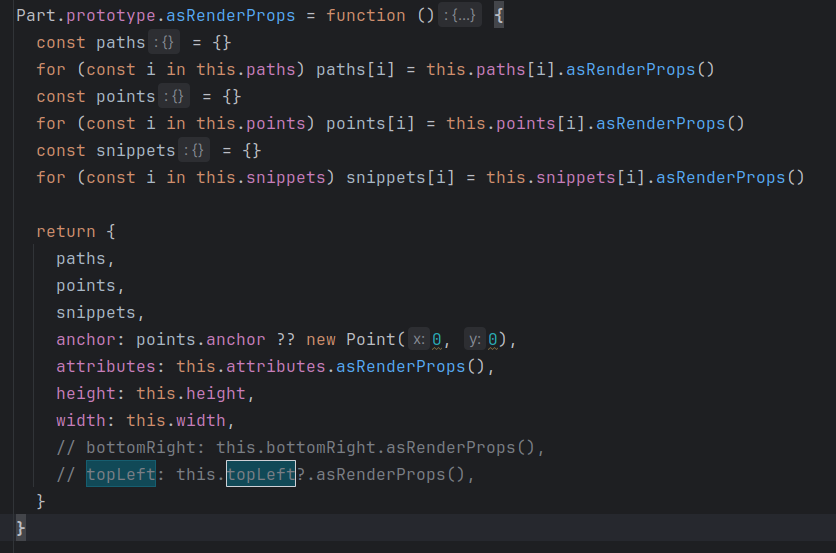This screenshot has height=553, width=836.
Task: Click the highlighted topLeft key in the comment
Action: point(120,474)
